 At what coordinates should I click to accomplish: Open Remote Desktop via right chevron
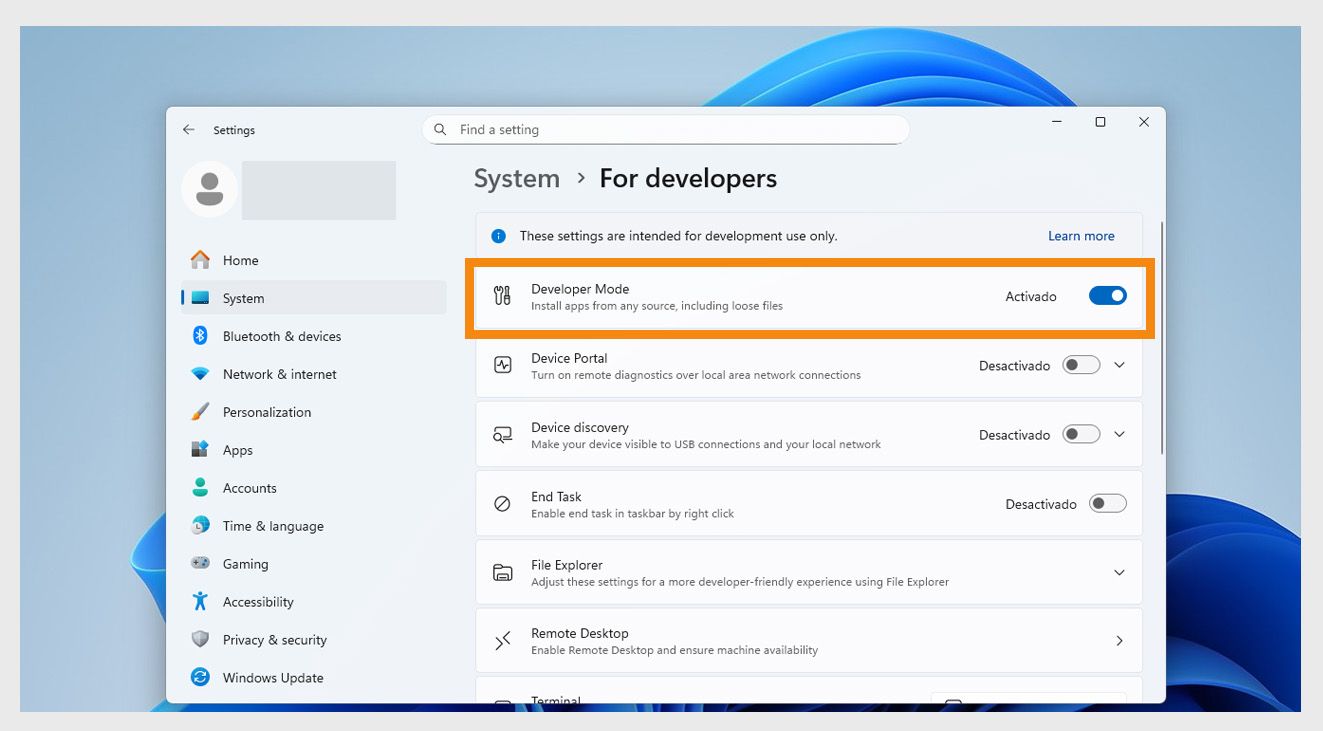(x=1119, y=641)
